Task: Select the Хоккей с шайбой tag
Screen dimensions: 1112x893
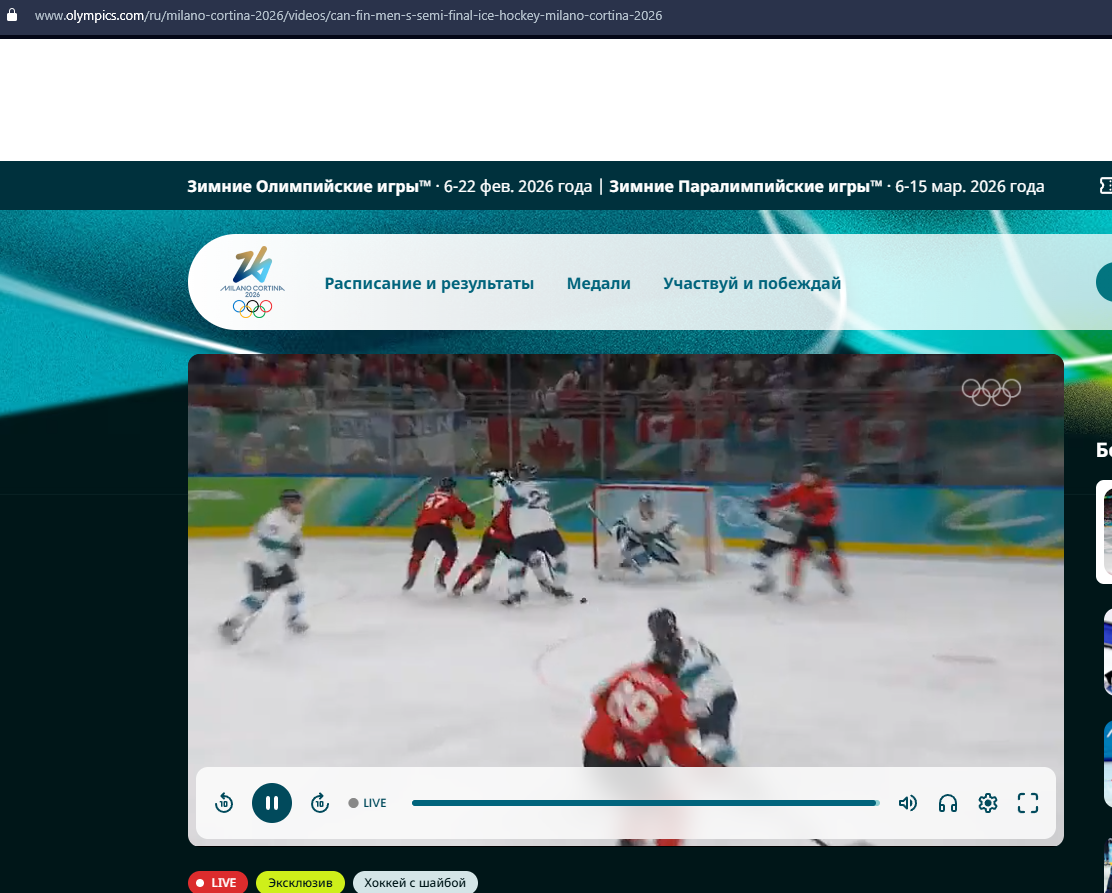Action: [x=415, y=882]
